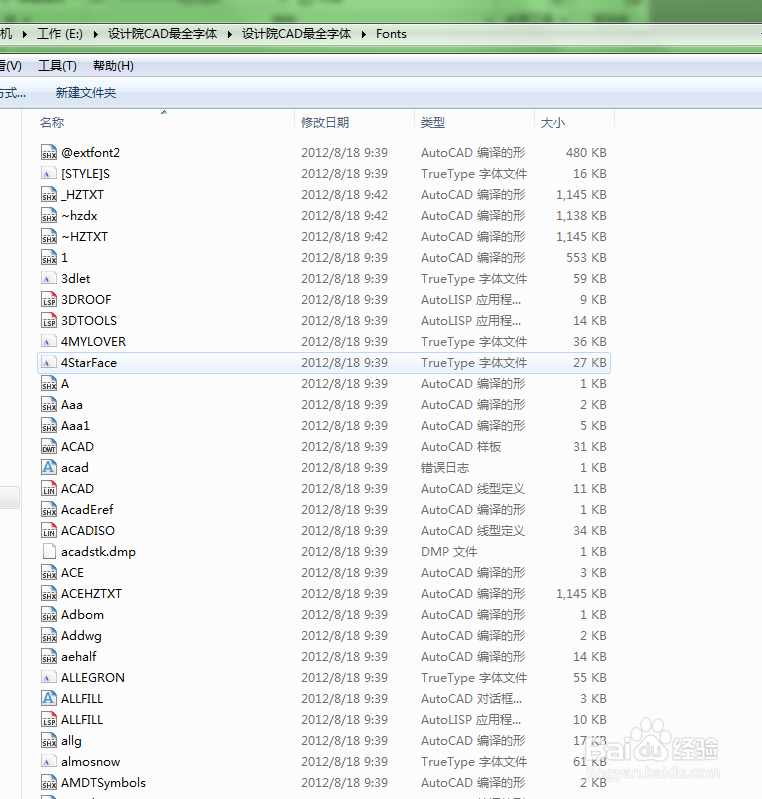This screenshot has height=799, width=762.
Task: Sort by the 修改日期 column header
Action: (x=325, y=122)
